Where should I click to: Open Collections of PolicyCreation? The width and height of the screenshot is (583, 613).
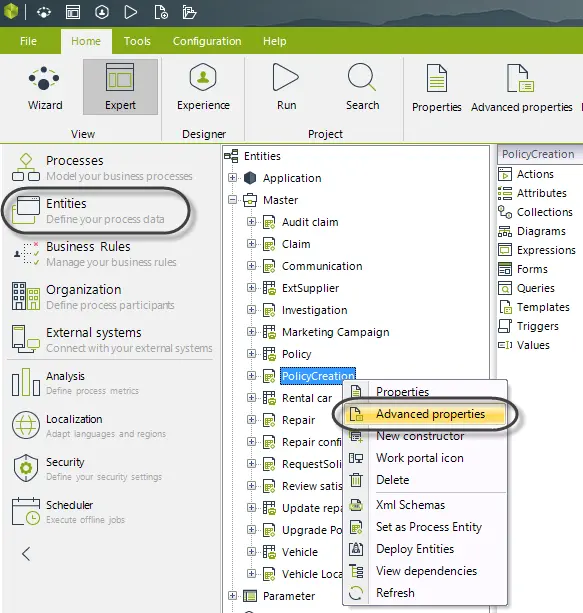535,212
